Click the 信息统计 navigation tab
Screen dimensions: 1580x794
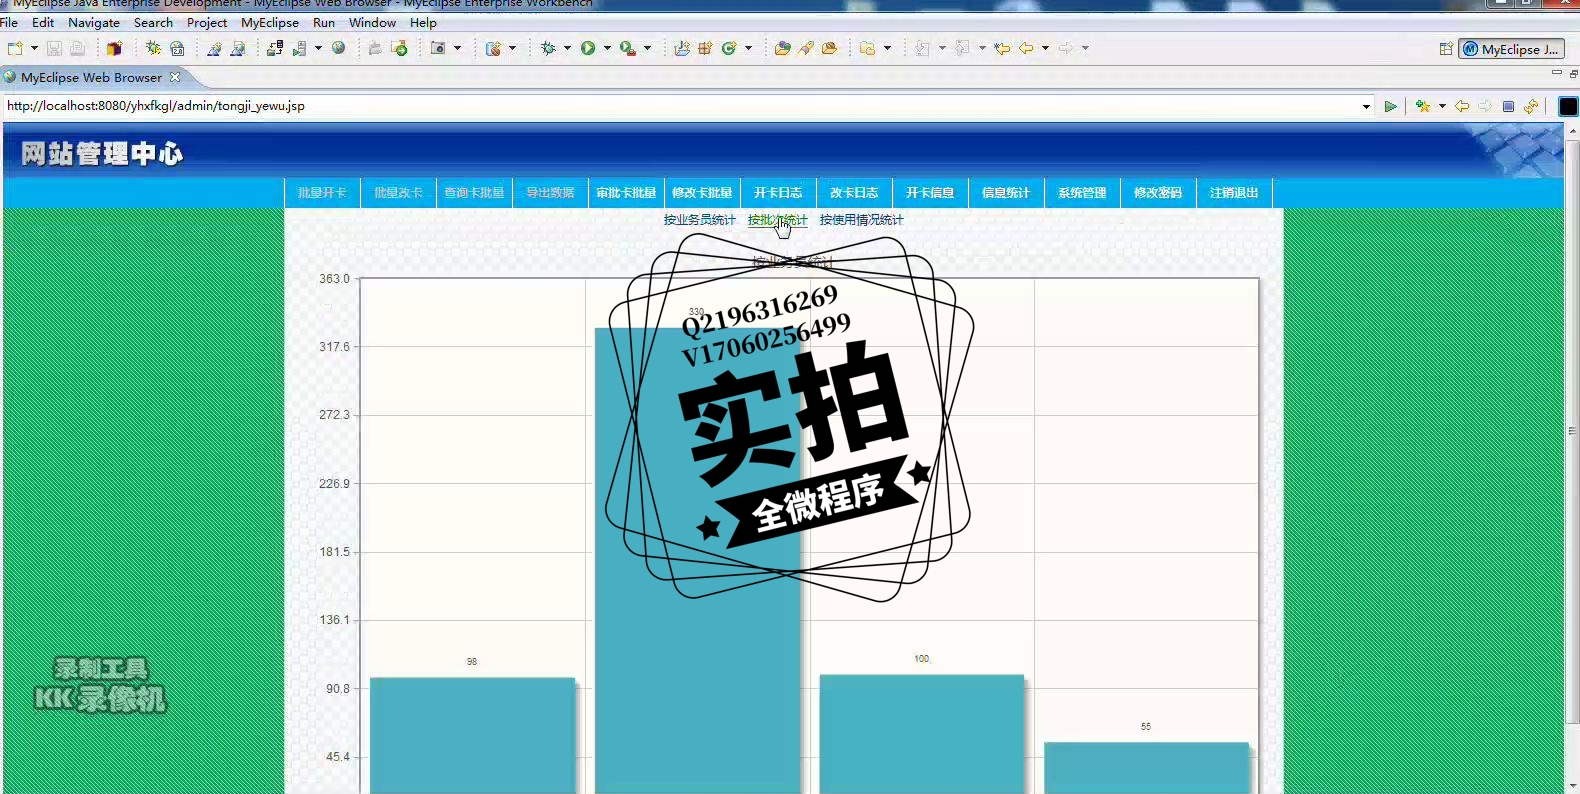coord(1006,193)
